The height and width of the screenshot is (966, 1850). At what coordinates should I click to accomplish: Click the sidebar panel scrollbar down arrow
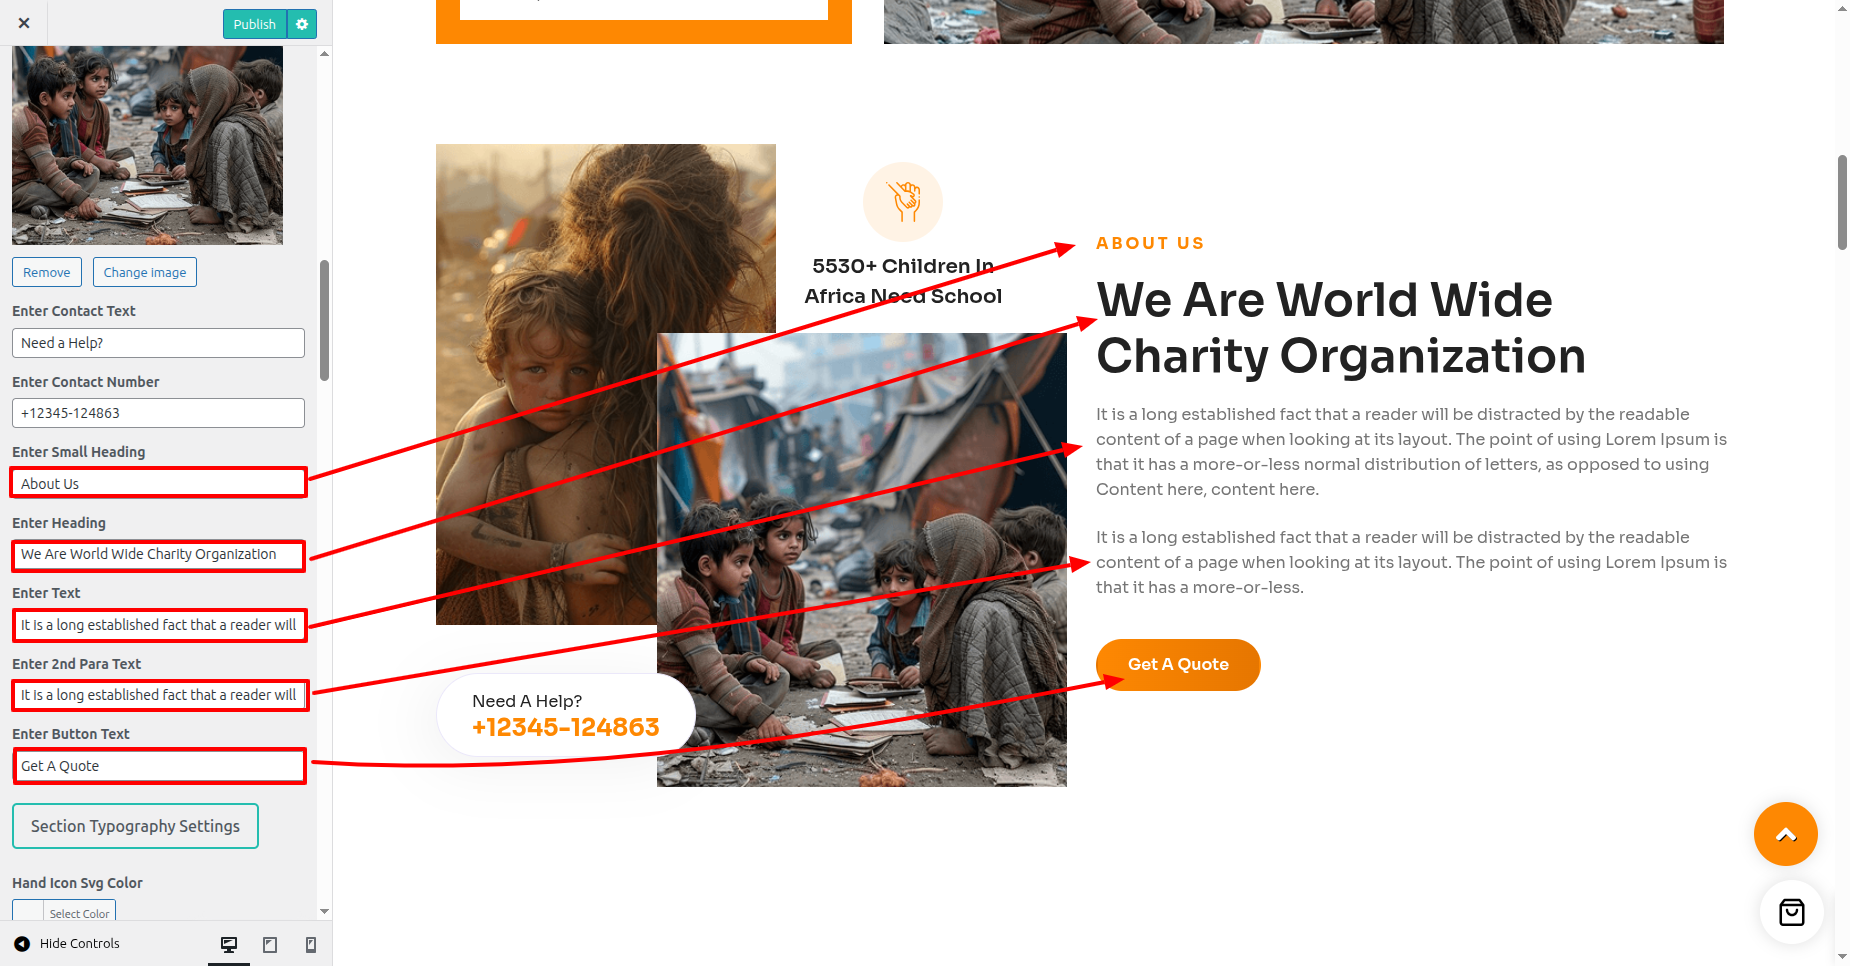324,911
